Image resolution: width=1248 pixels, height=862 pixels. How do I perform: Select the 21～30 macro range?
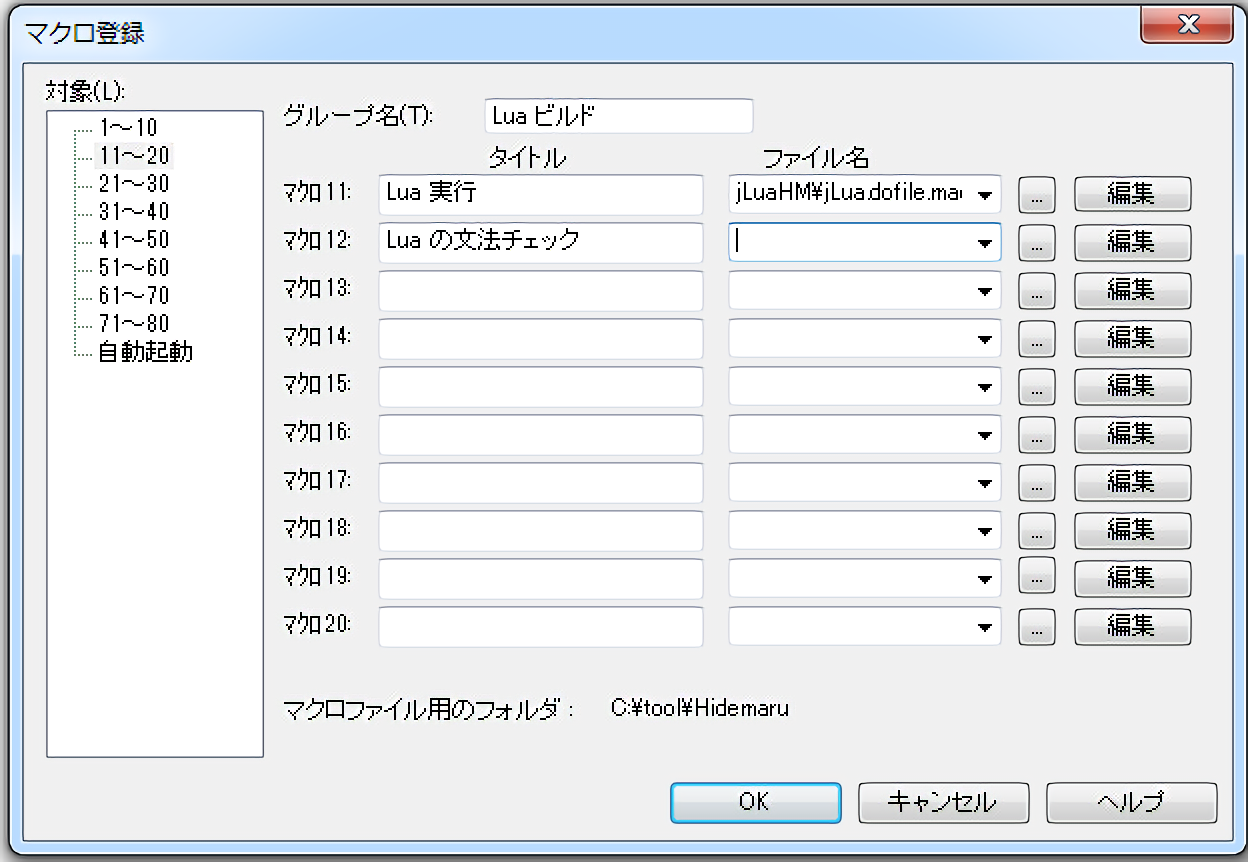134,184
